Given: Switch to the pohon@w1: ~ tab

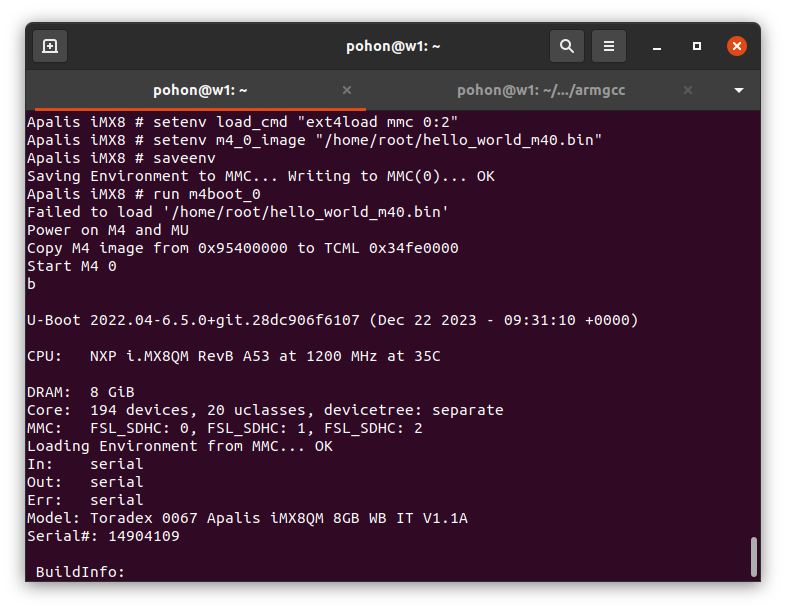Looking at the screenshot, I should tap(200, 90).
